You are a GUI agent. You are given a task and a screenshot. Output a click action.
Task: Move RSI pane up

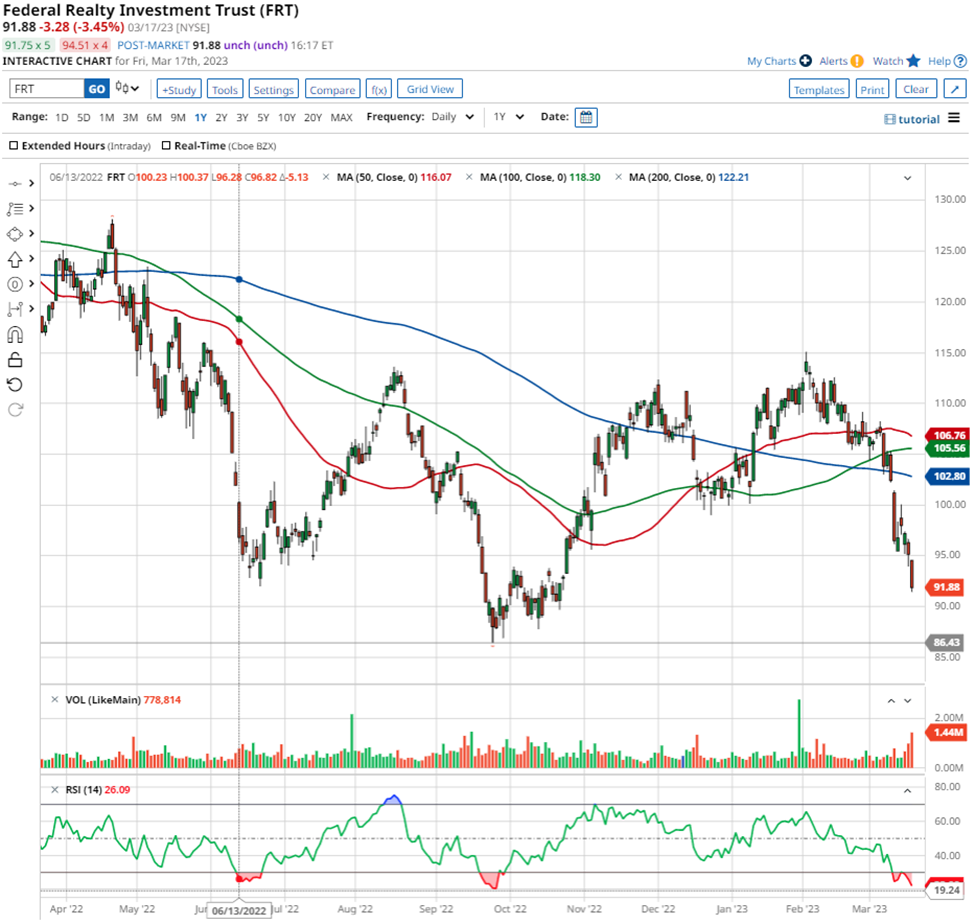(907, 791)
